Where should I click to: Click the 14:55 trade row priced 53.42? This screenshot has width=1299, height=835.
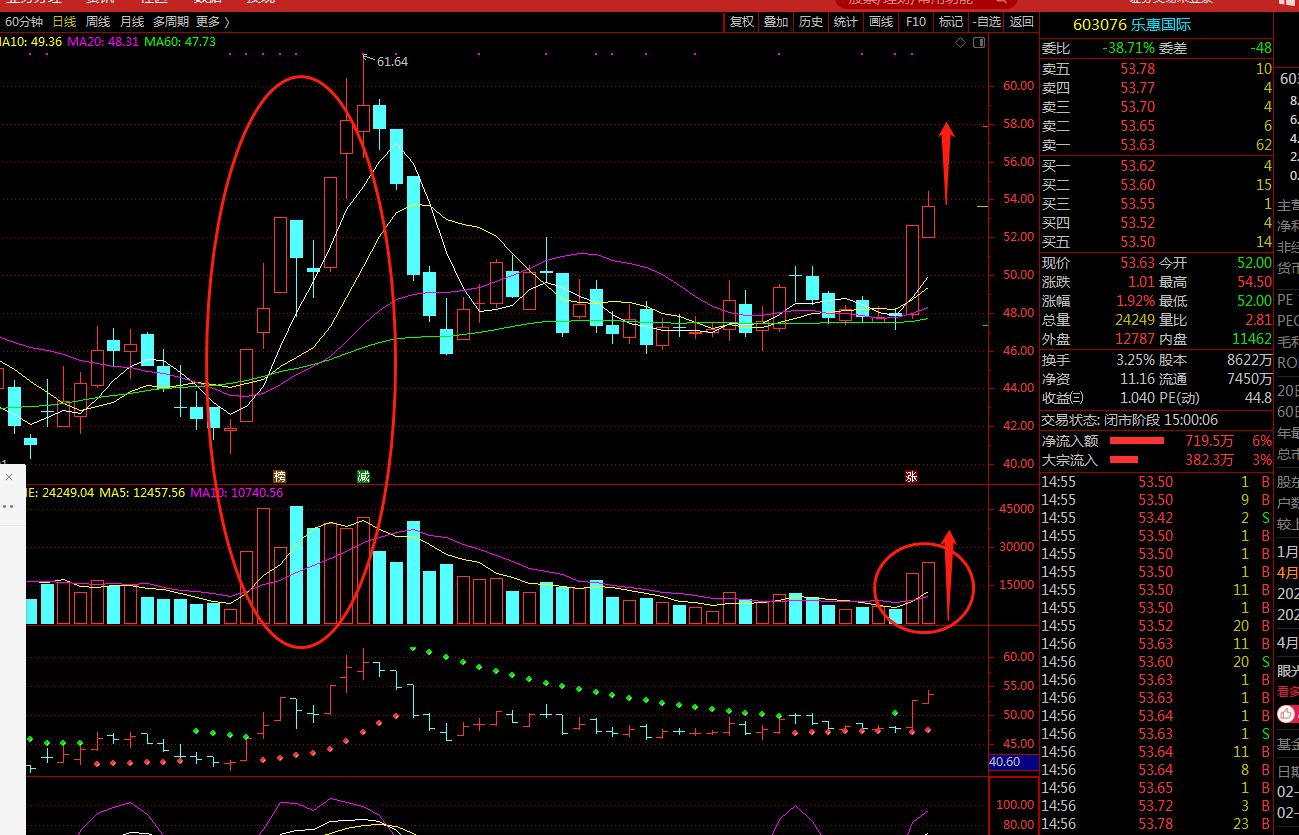point(1158,518)
